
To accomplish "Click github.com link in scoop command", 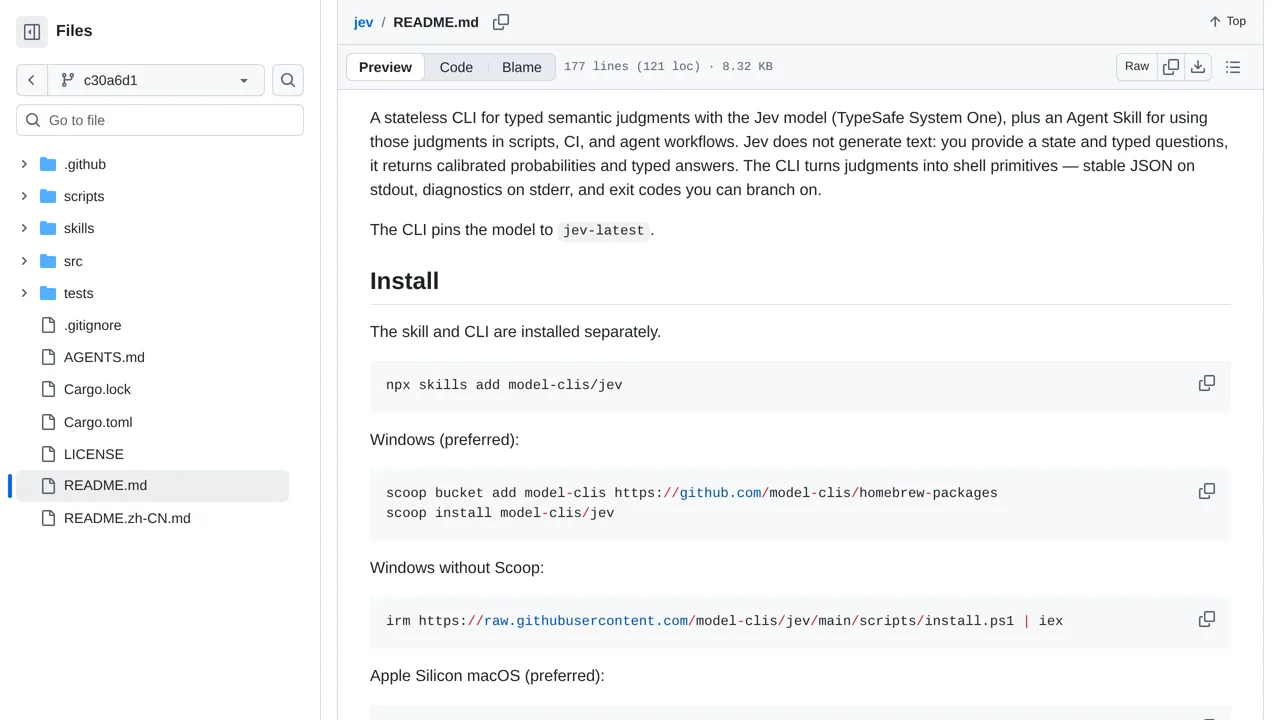I will pyautogui.click(x=721, y=493).
